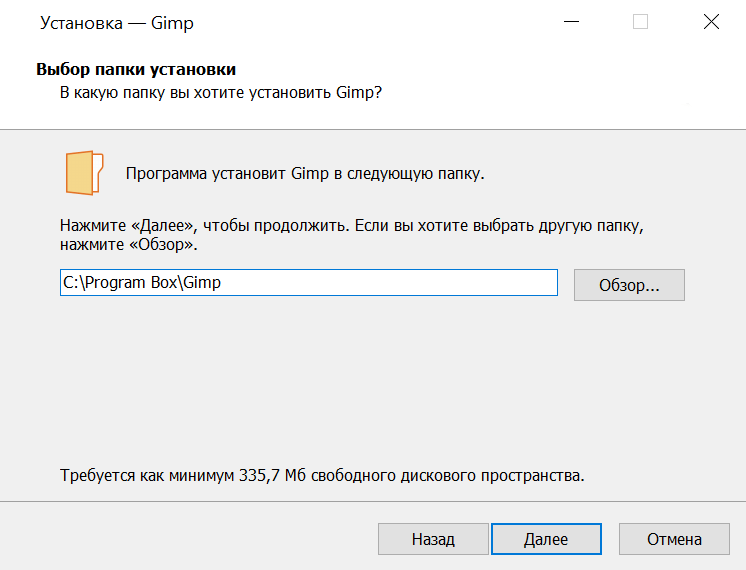This screenshot has height=570, width=746.
Task: Minimize the Установка — Gimp window
Action: (571, 22)
